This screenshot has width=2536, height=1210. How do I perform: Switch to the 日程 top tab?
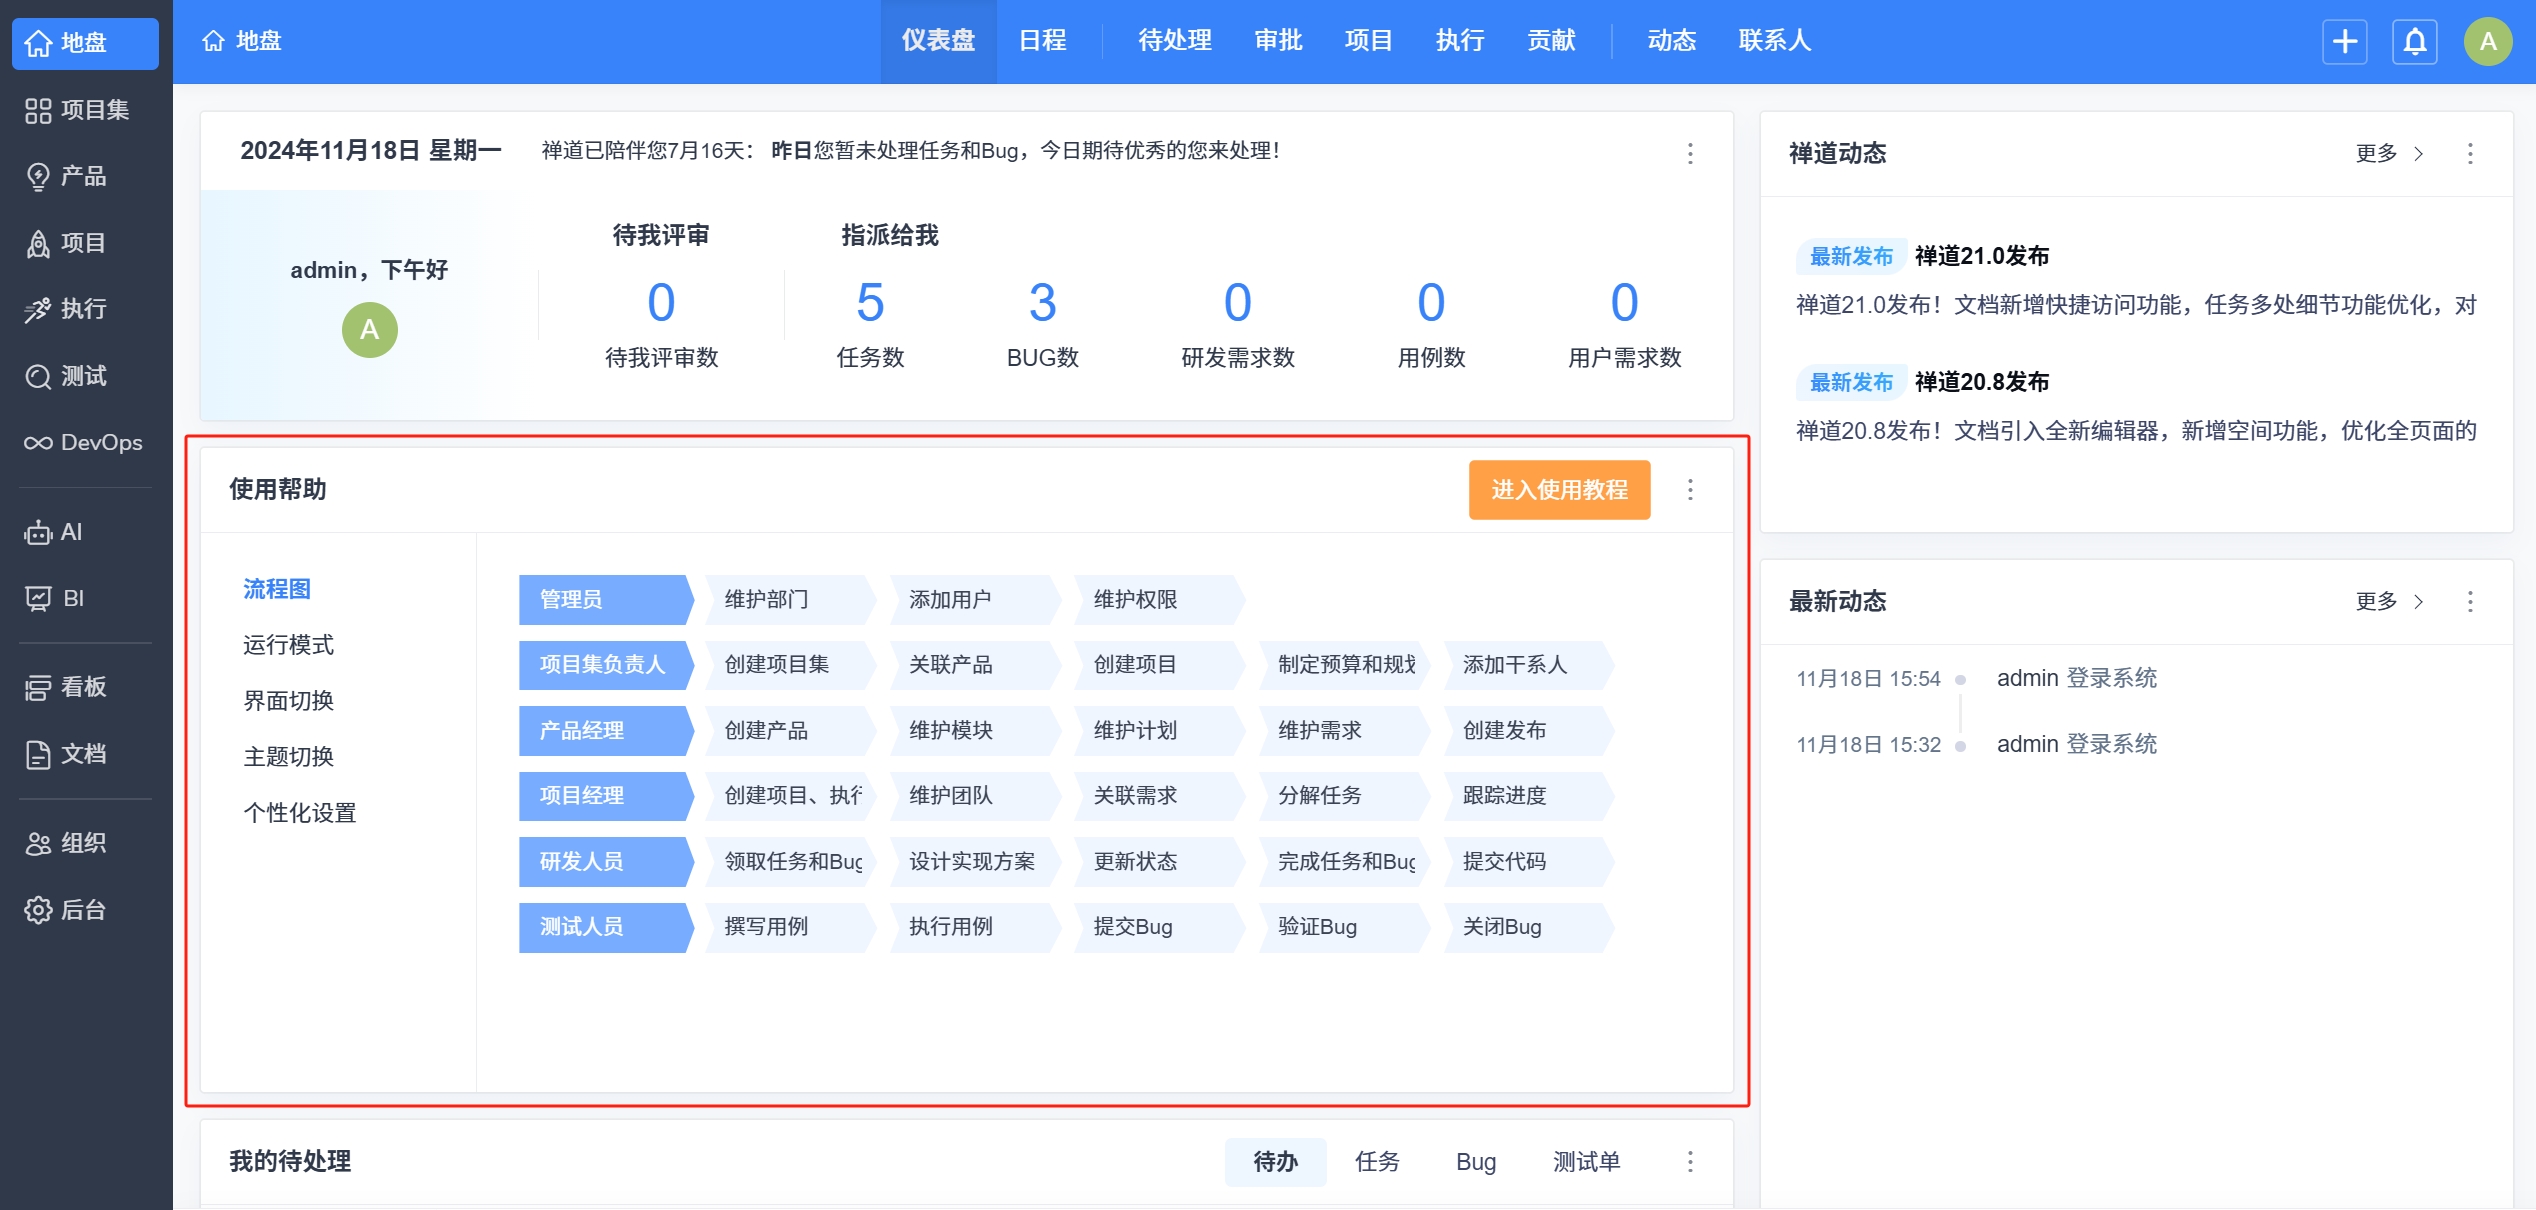coord(1042,41)
